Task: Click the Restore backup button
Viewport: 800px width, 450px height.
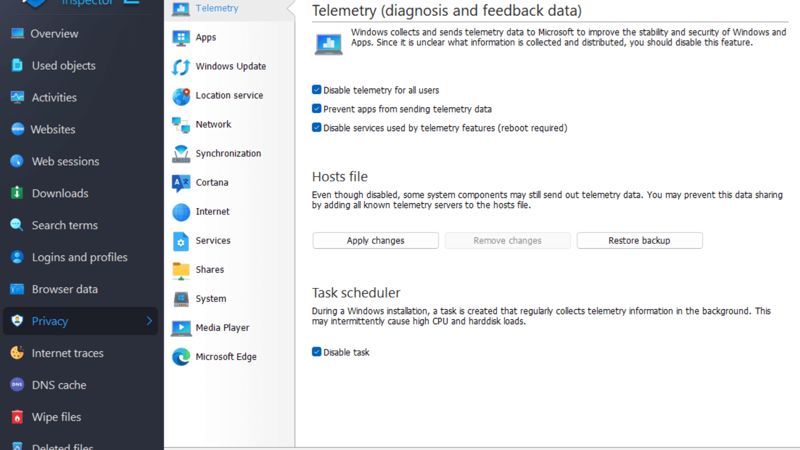Action: tap(639, 240)
